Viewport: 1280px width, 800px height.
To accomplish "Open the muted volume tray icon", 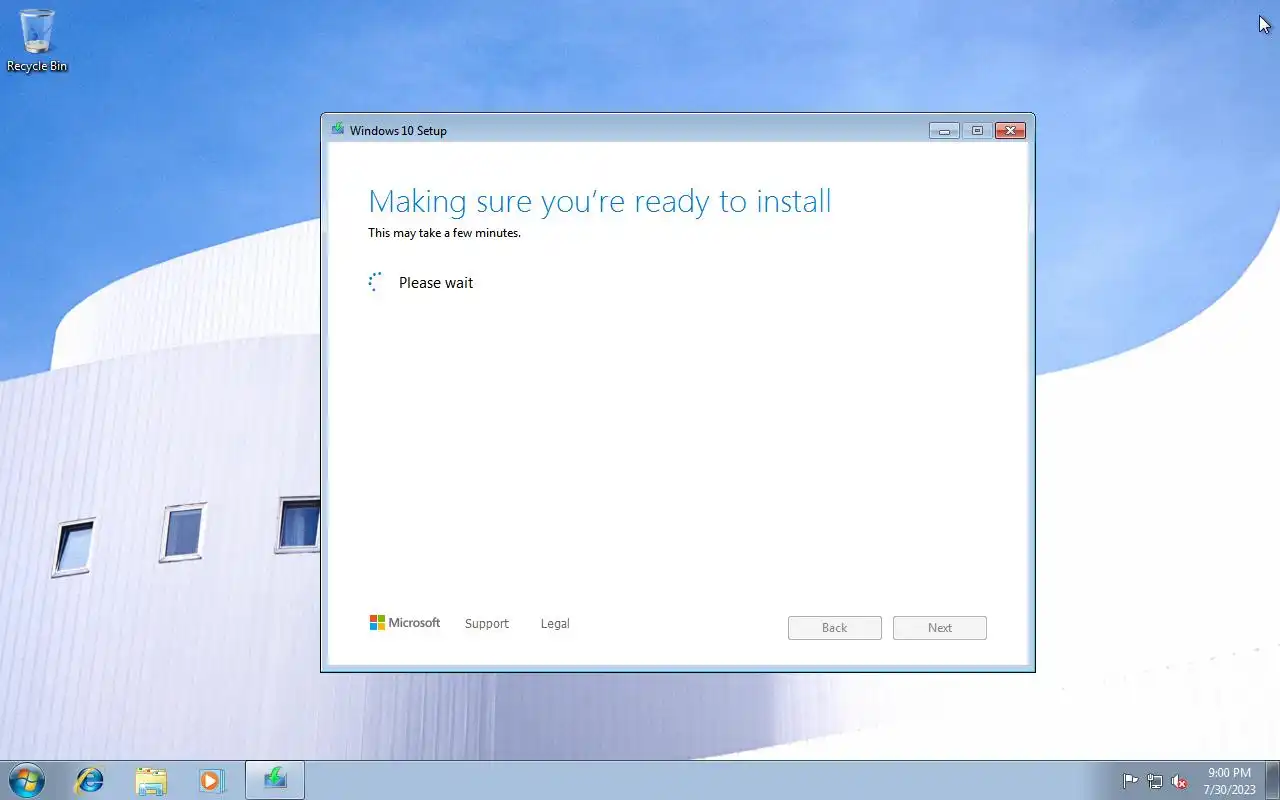I will point(1180,781).
